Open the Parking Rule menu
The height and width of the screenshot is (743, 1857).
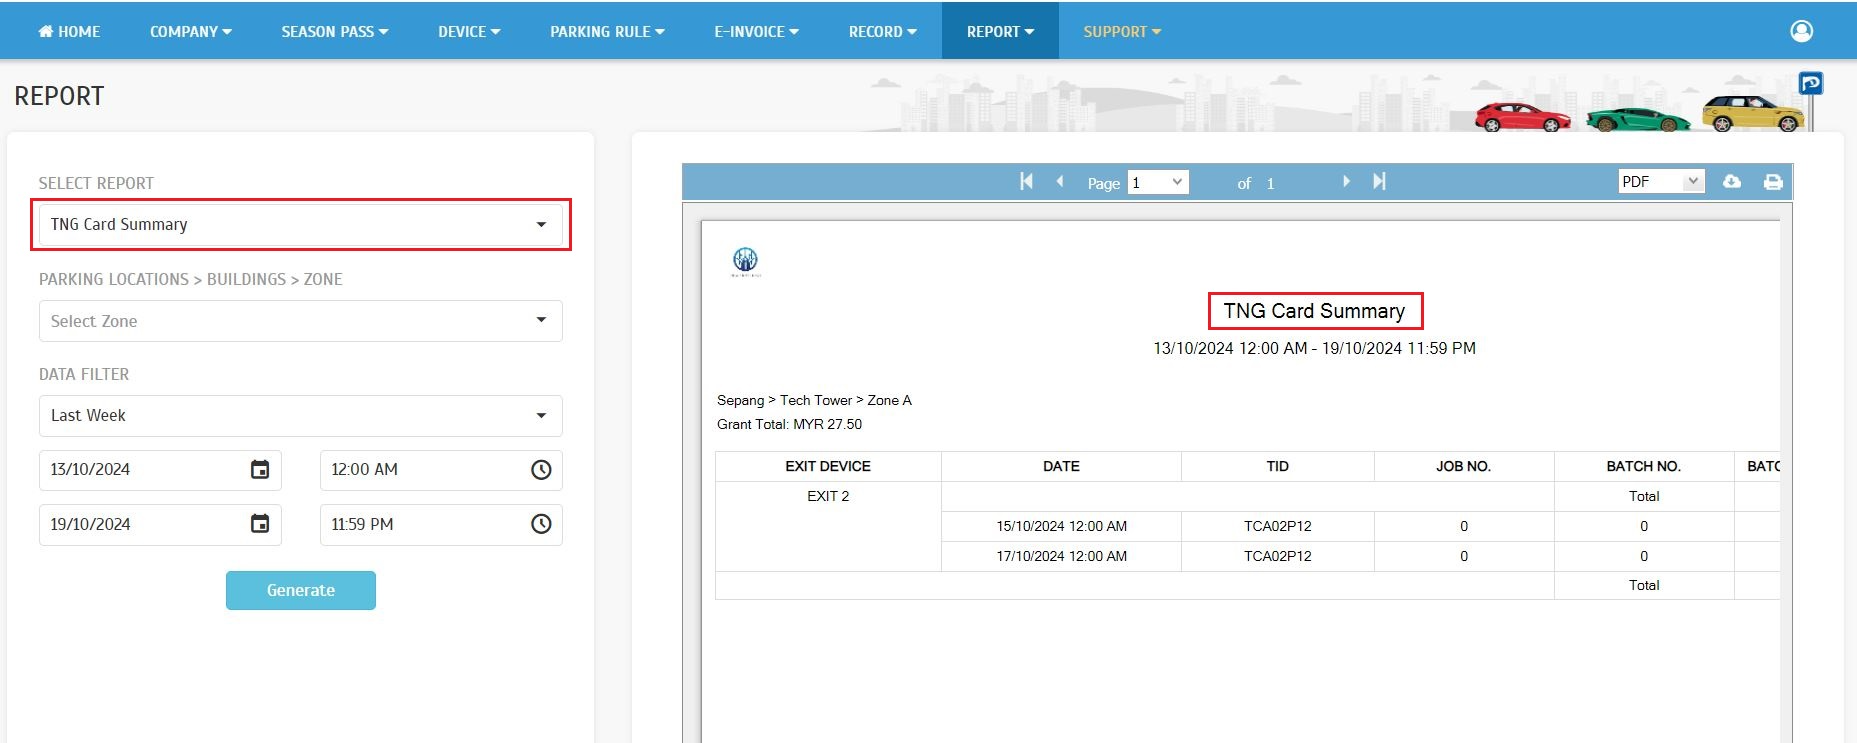pos(607,31)
